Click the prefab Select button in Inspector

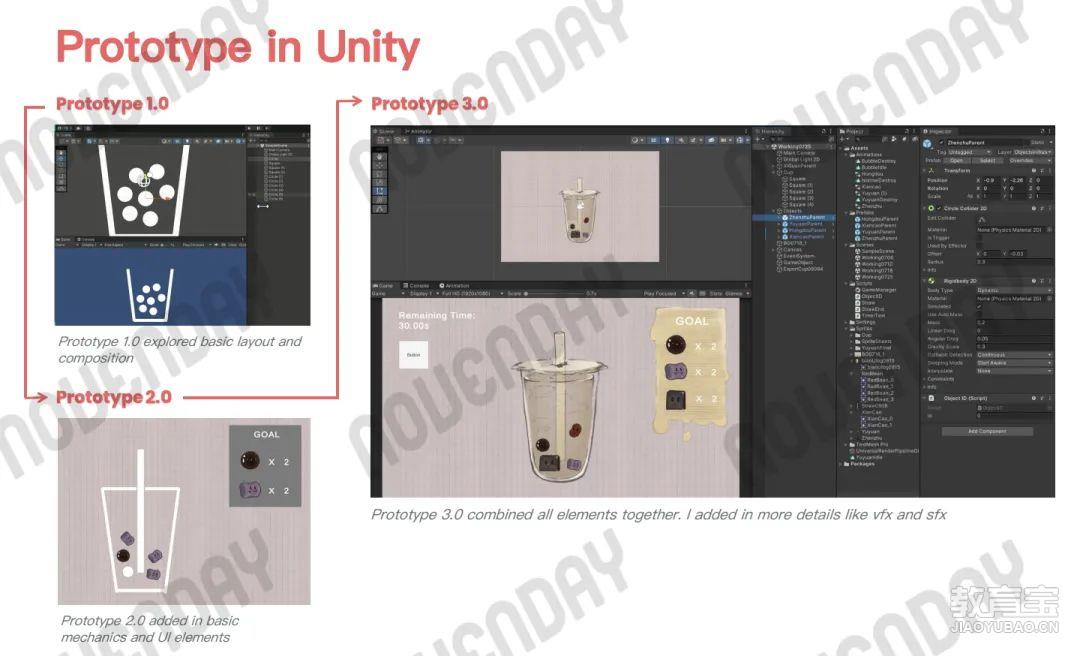(987, 161)
